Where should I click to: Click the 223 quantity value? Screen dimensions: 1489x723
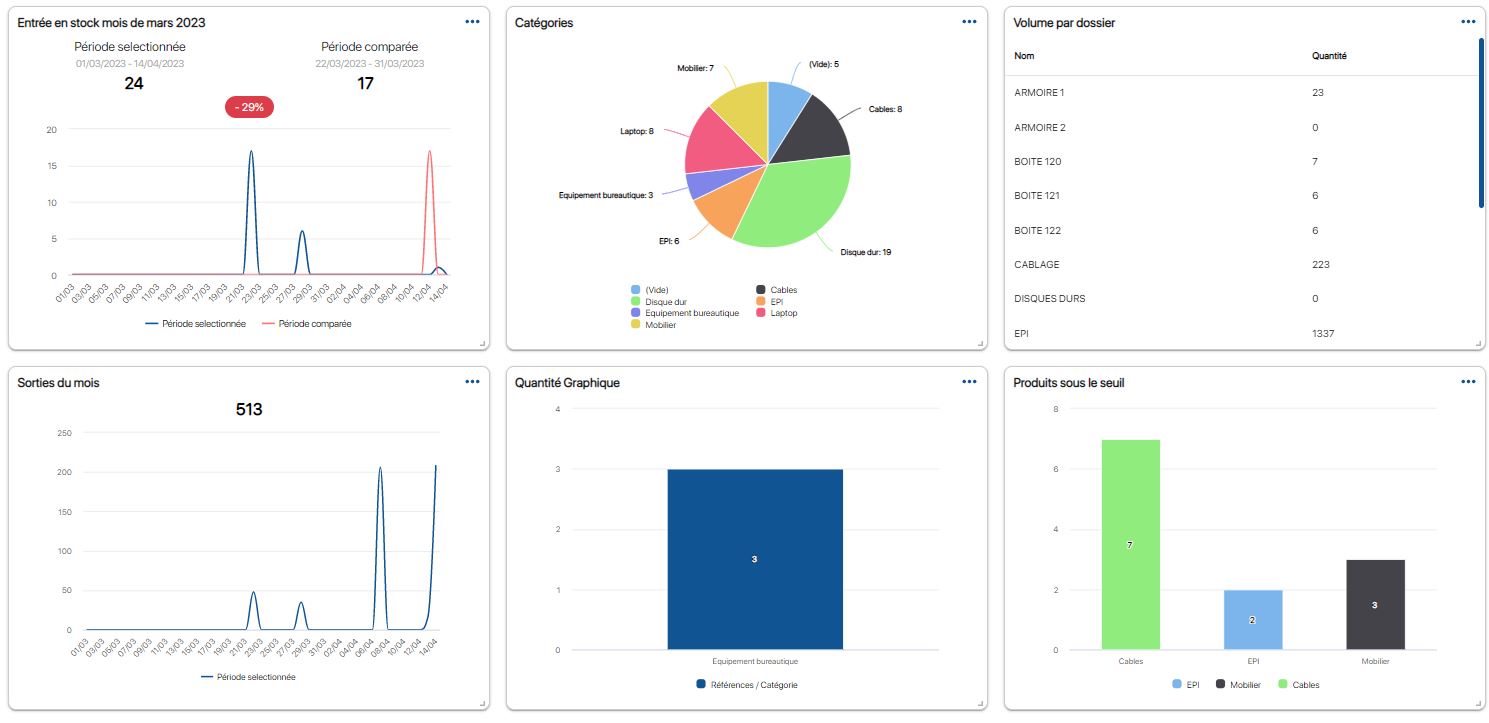coord(1321,264)
